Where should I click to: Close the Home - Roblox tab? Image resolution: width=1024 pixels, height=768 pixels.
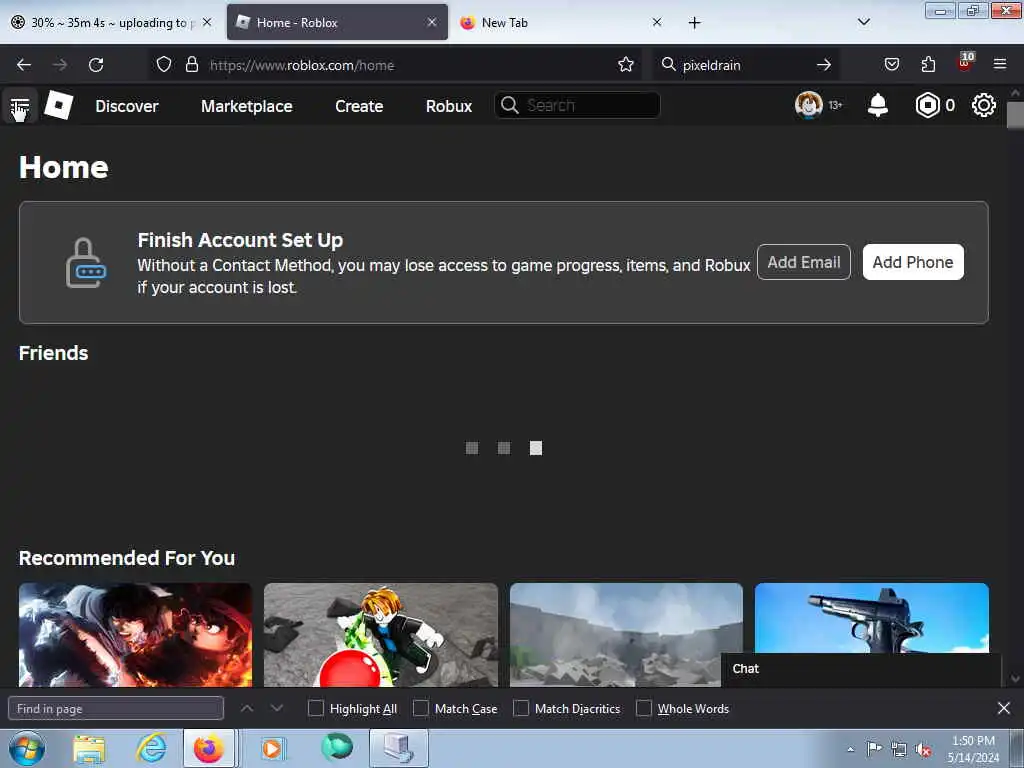[x=432, y=22]
